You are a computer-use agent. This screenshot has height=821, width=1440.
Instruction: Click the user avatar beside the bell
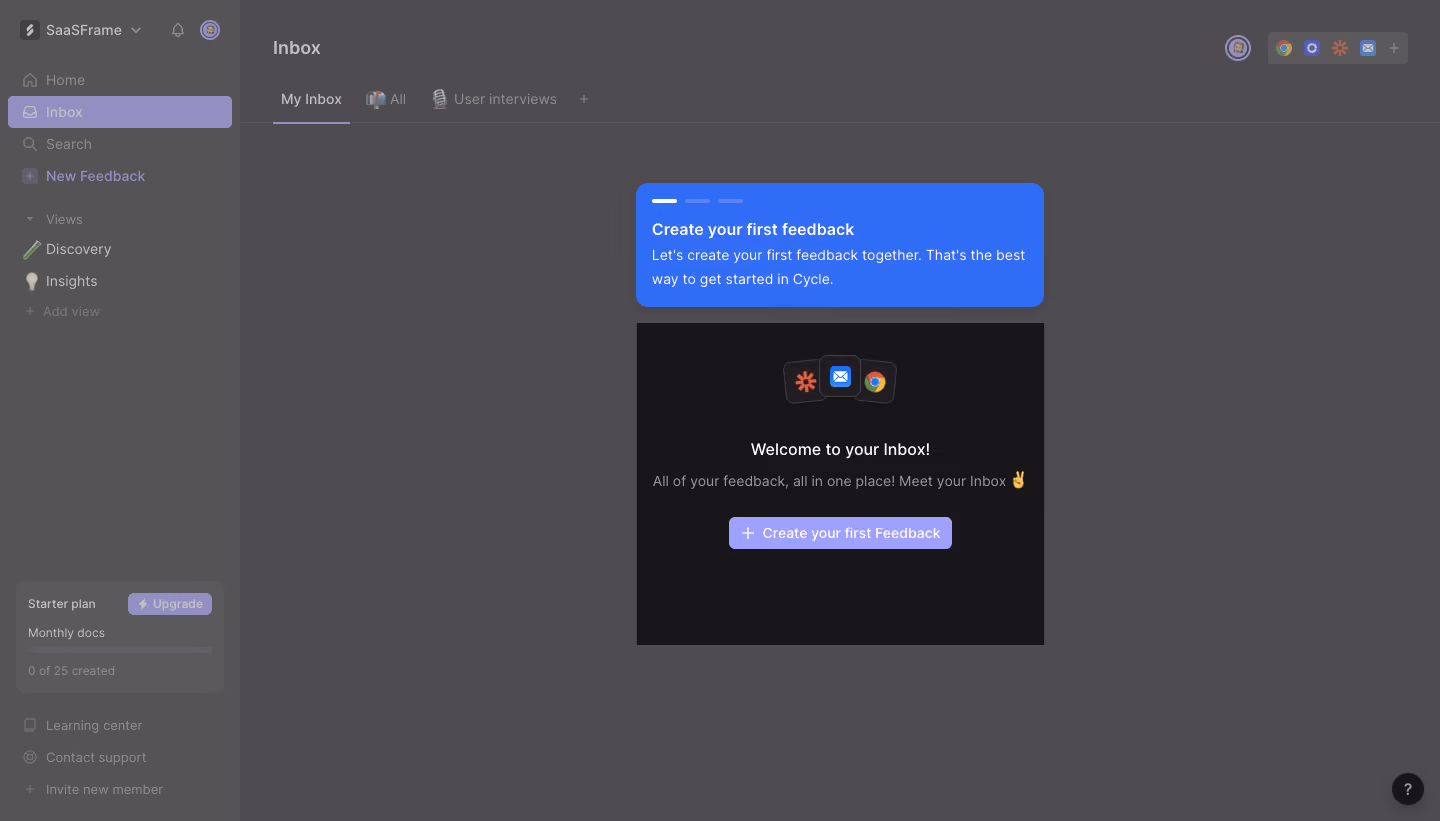pos(210,30)
